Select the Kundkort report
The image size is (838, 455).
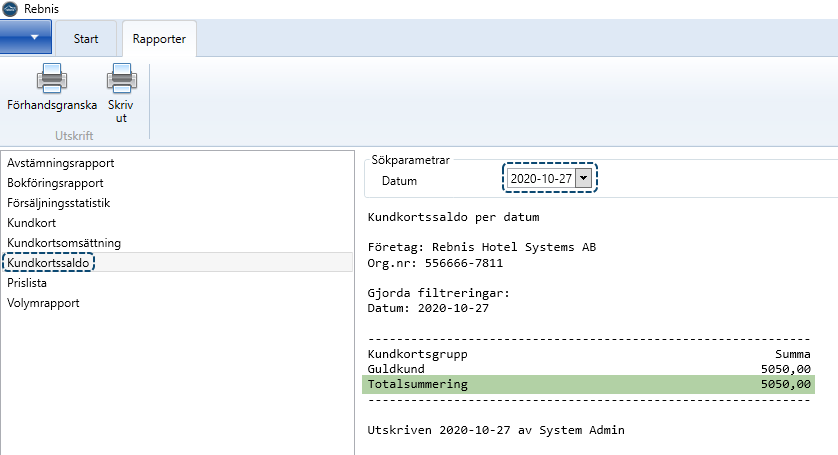coord(32,223)
